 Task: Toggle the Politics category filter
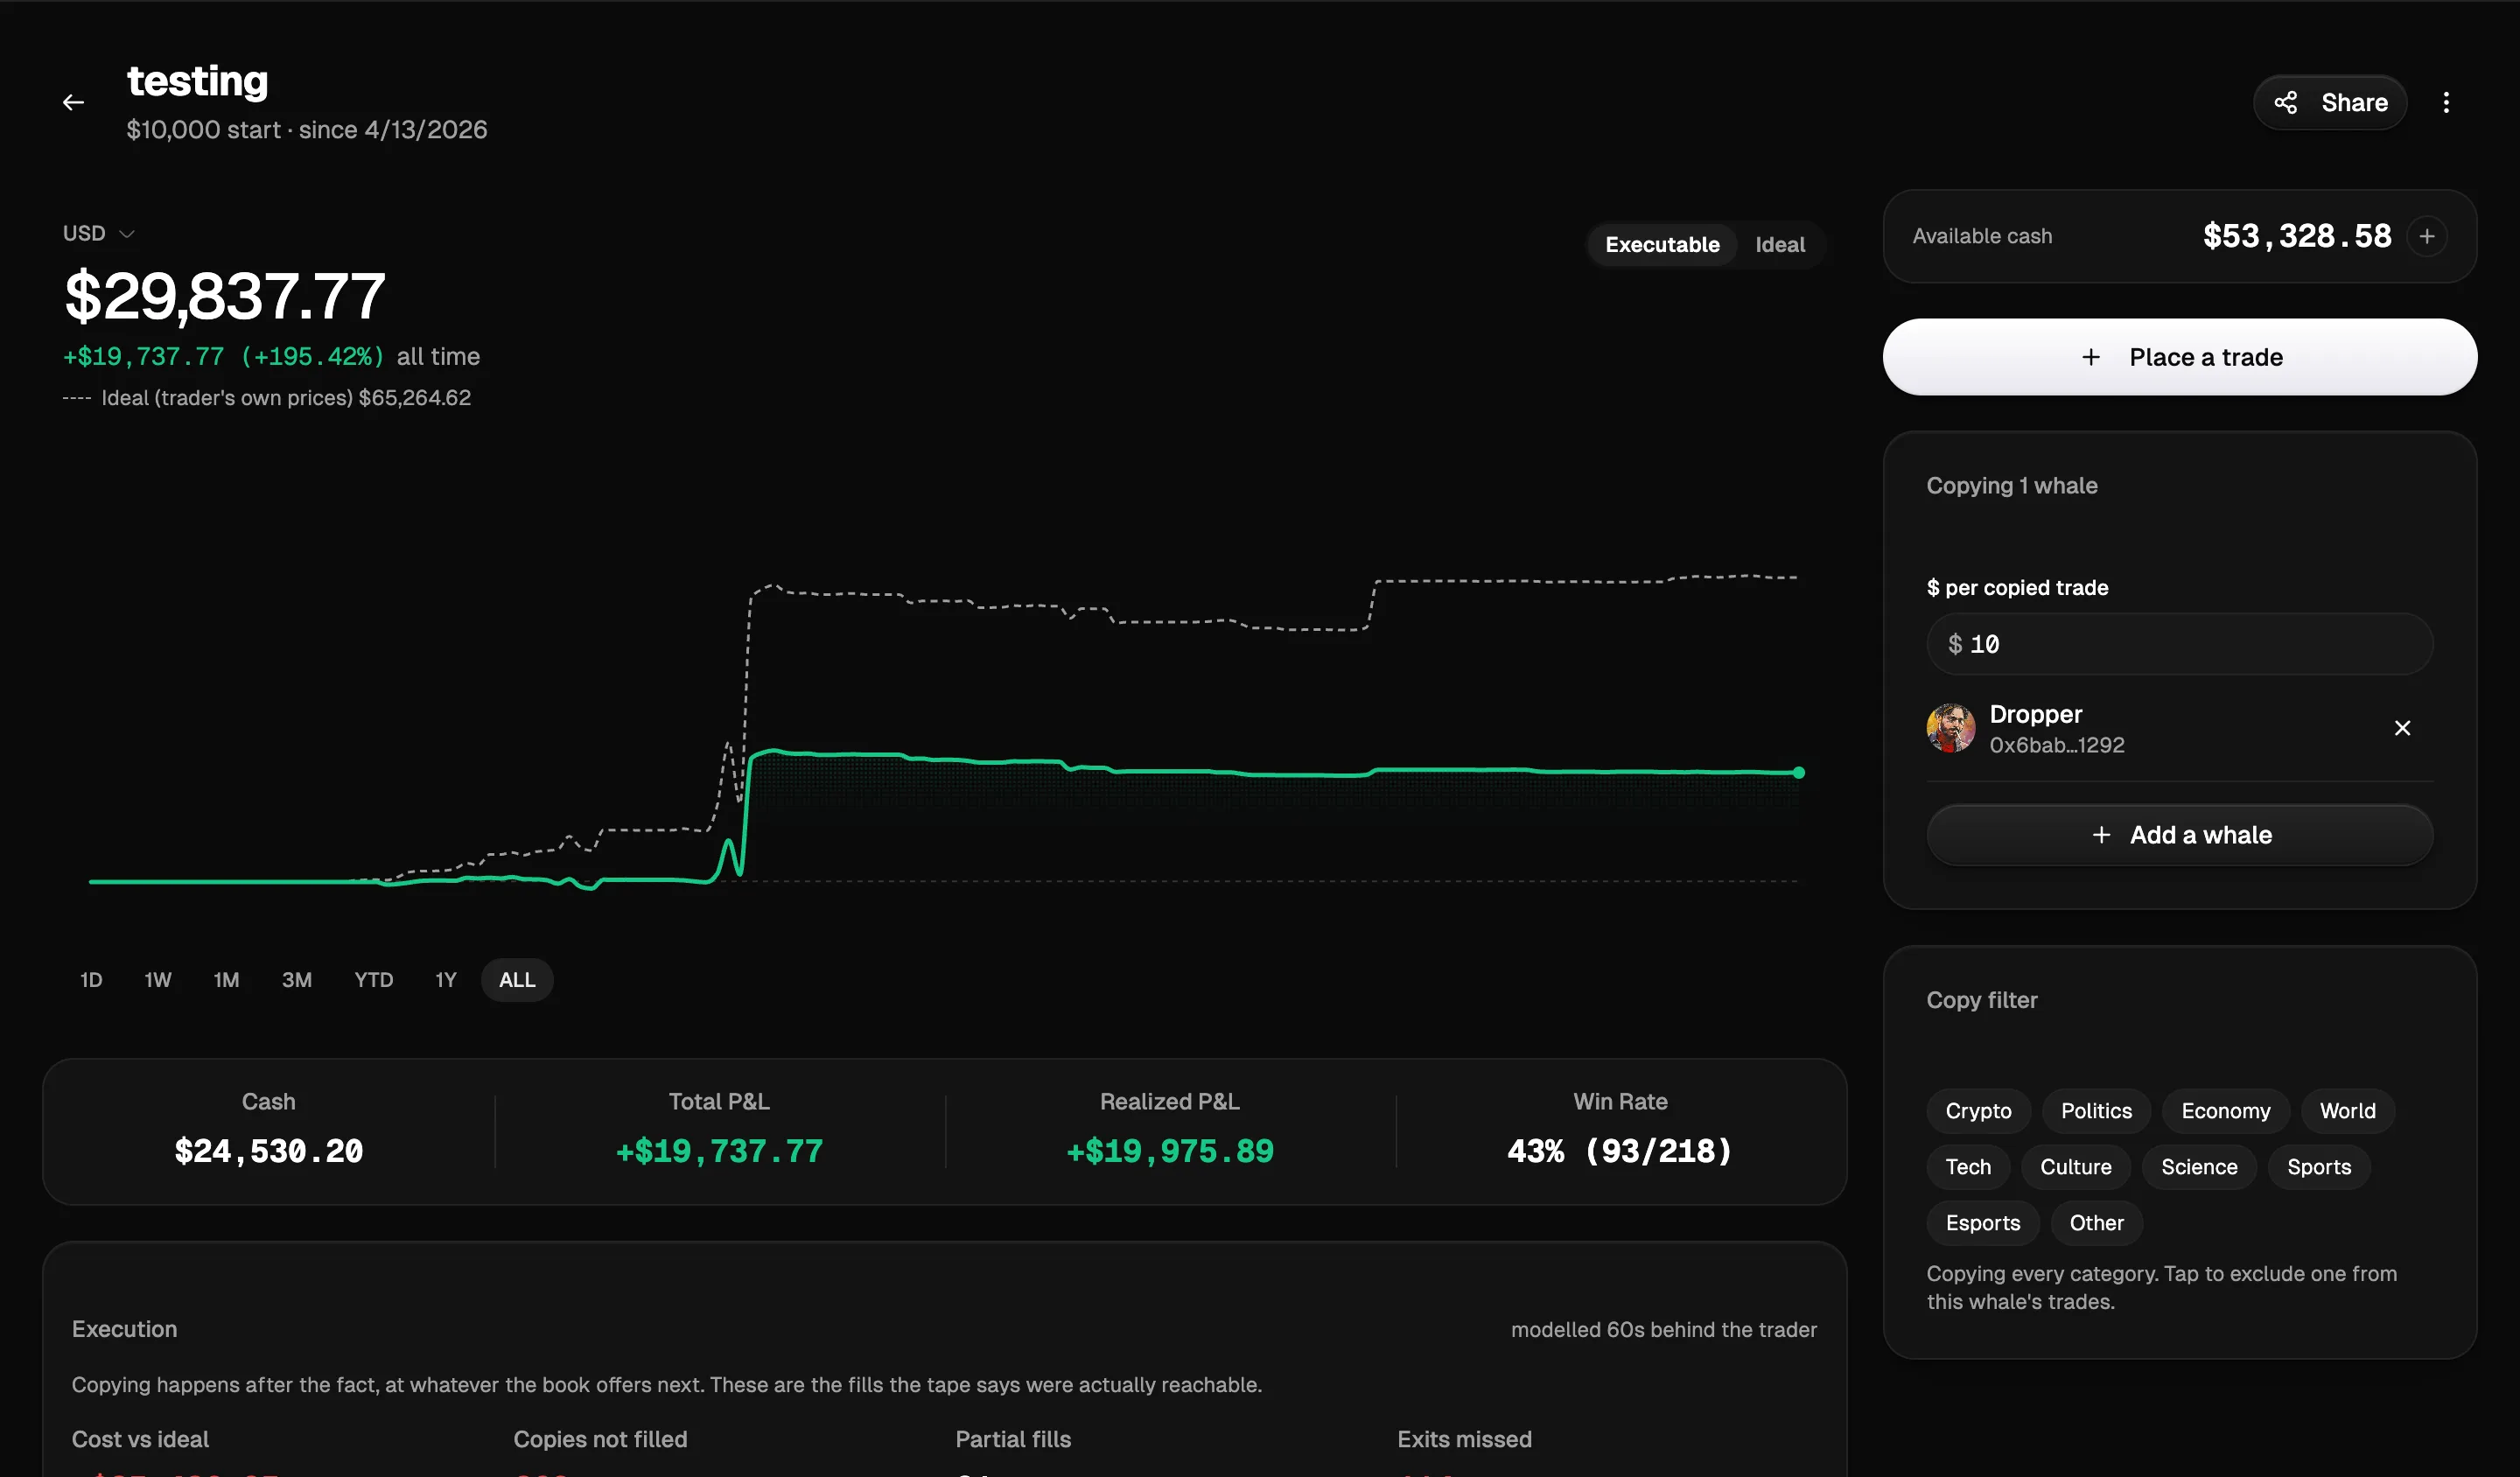2096,1111
